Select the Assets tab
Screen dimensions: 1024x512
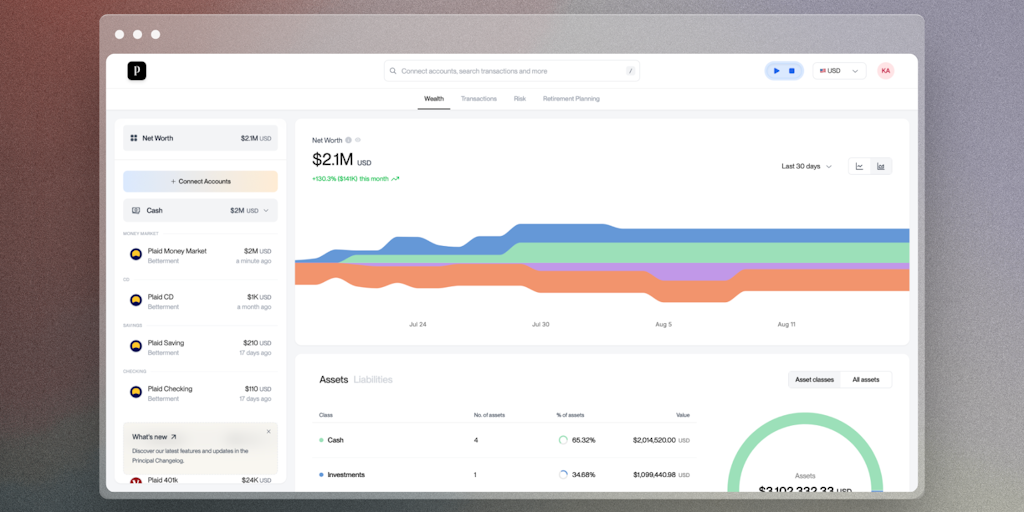(x=334, y=379)
